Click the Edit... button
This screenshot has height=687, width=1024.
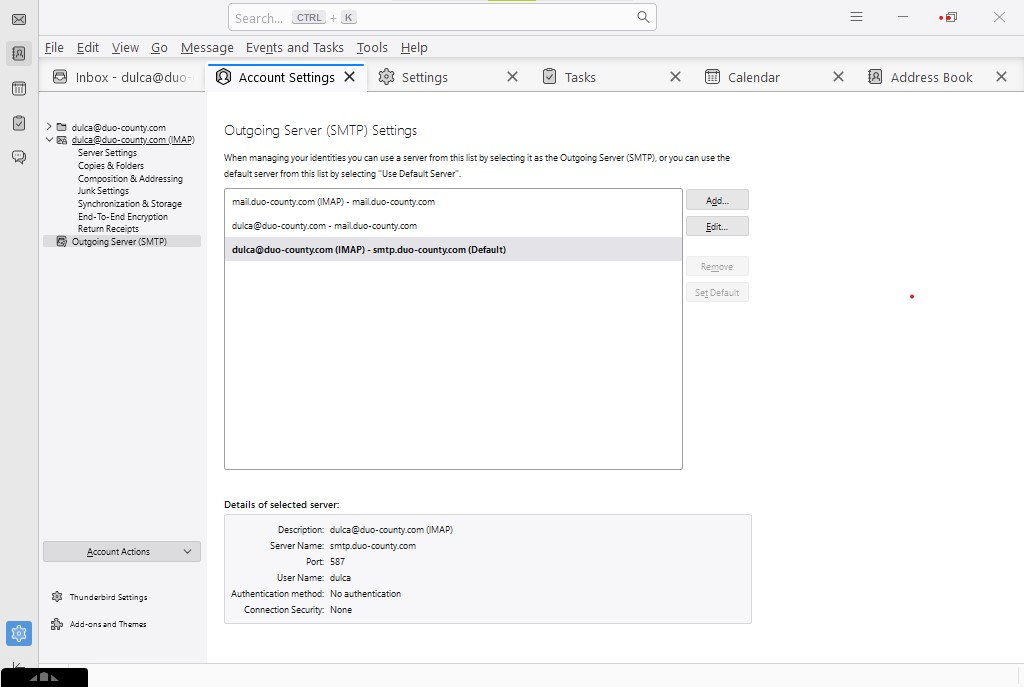(717, 226)
